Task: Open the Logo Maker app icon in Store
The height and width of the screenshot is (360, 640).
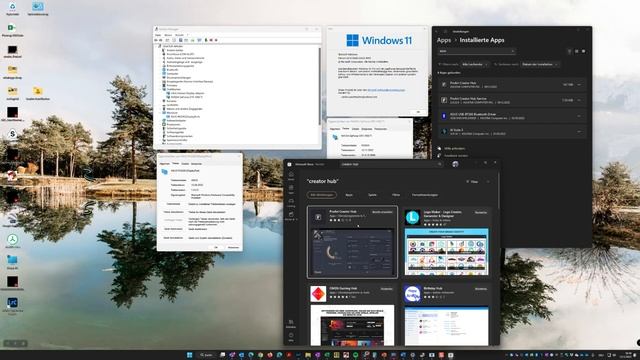Action: (412, 217)
